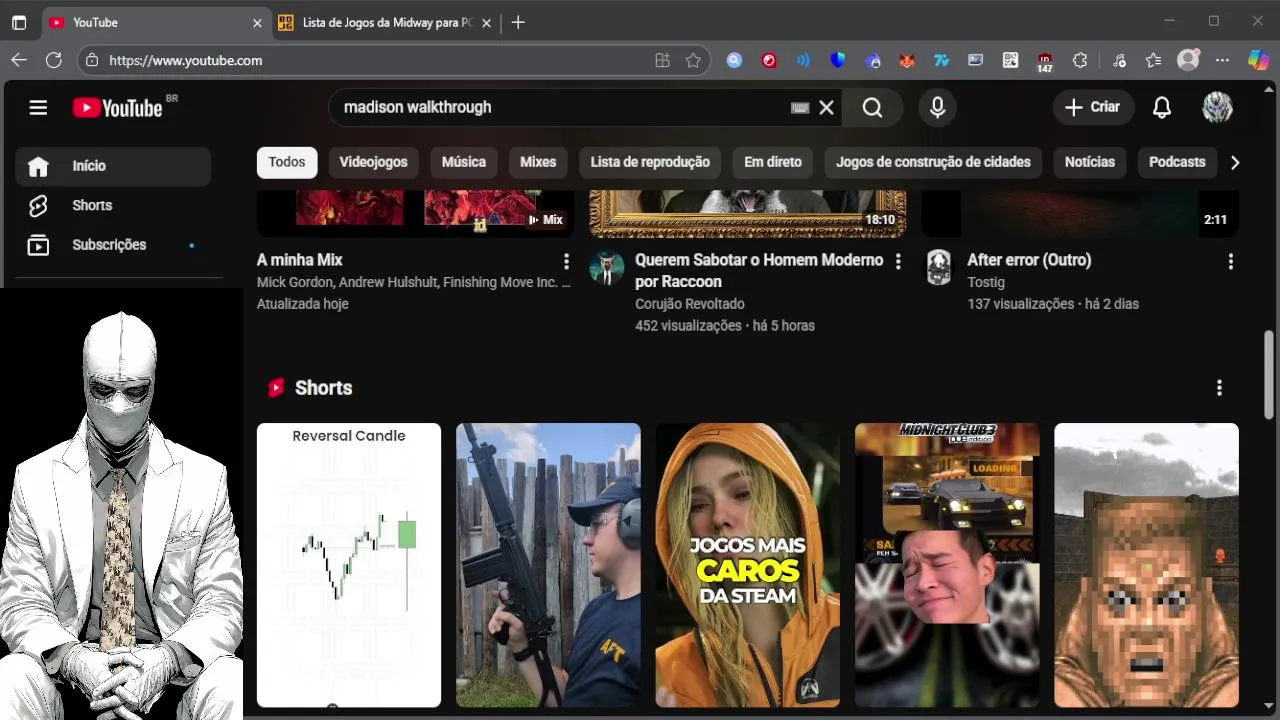Select the Em direto filter chip
The height and width of the screenshot is (720, 1280).
click(x=773, y=162)
